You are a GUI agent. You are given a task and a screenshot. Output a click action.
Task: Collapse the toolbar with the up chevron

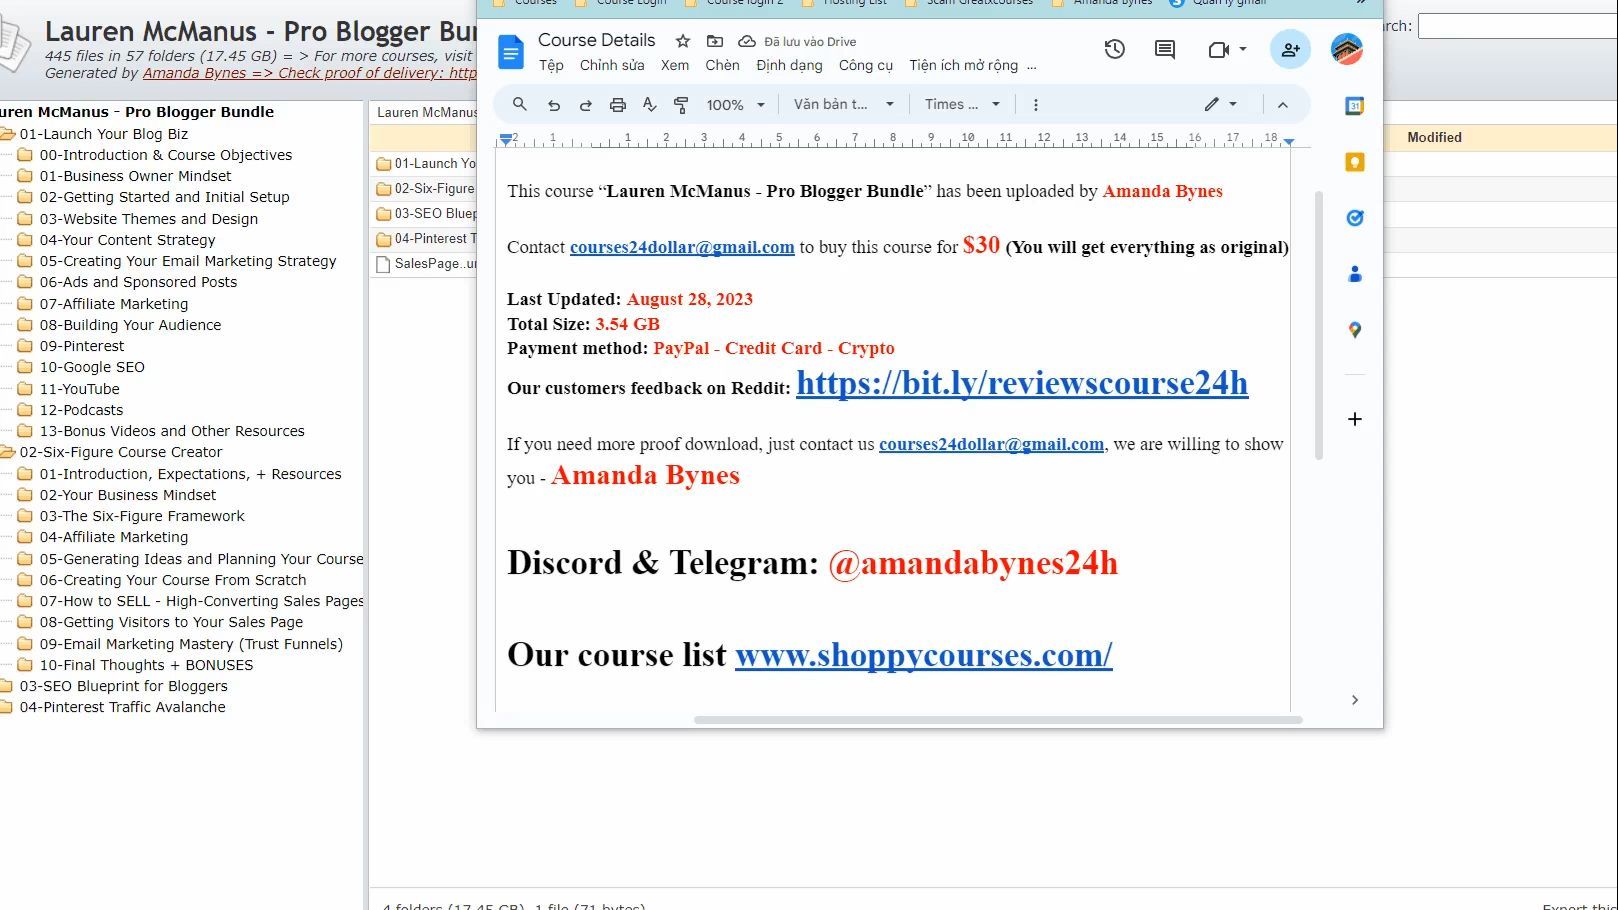(1283, 104)
